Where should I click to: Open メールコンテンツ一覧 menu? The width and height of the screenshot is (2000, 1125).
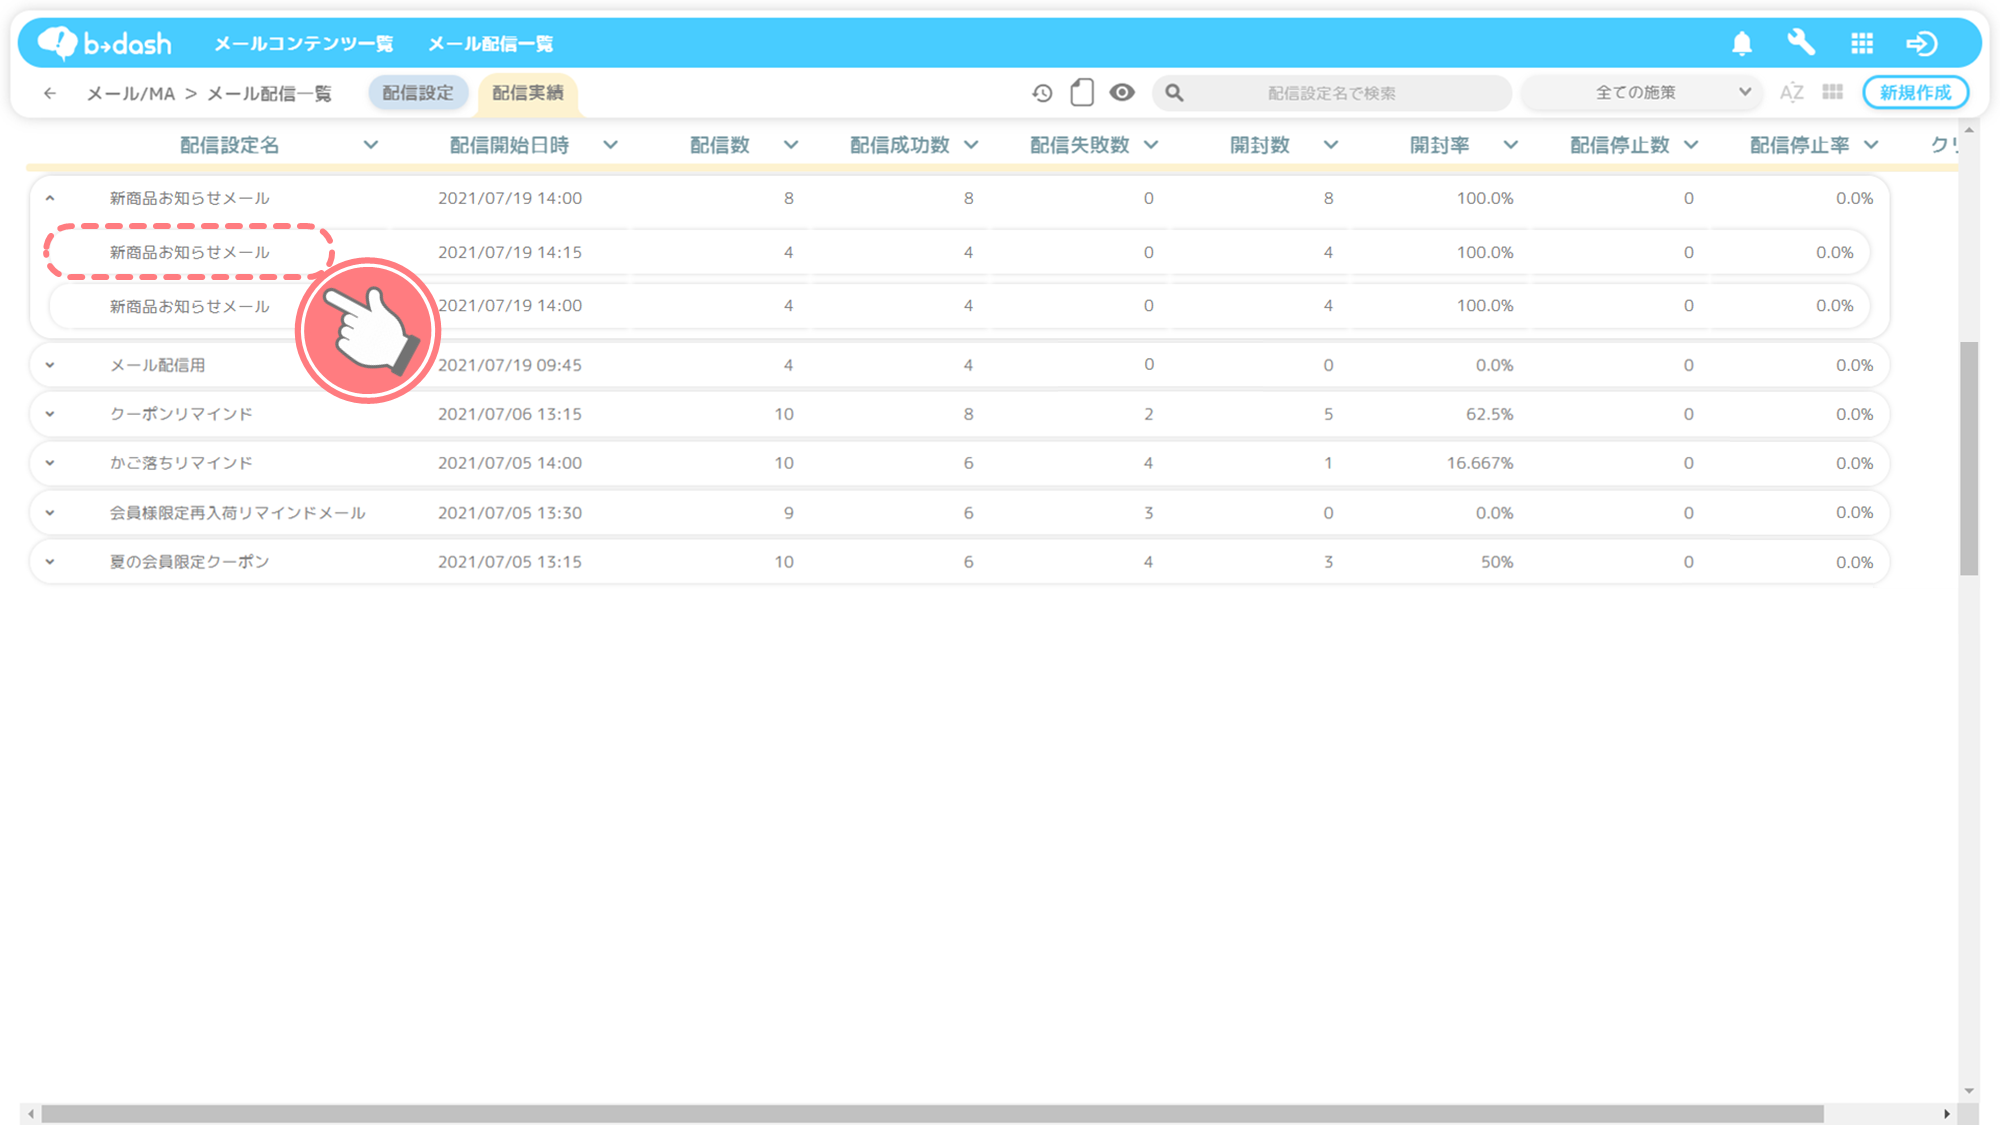pyautogui.click(x=304, y=44)
